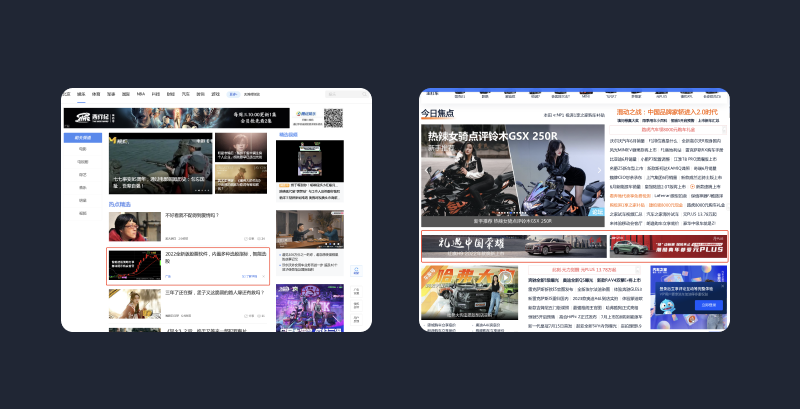This screenshot has height=409, width=800.
Task: Click the blue heading above the black video panel
Action: [x=288, y=135]
